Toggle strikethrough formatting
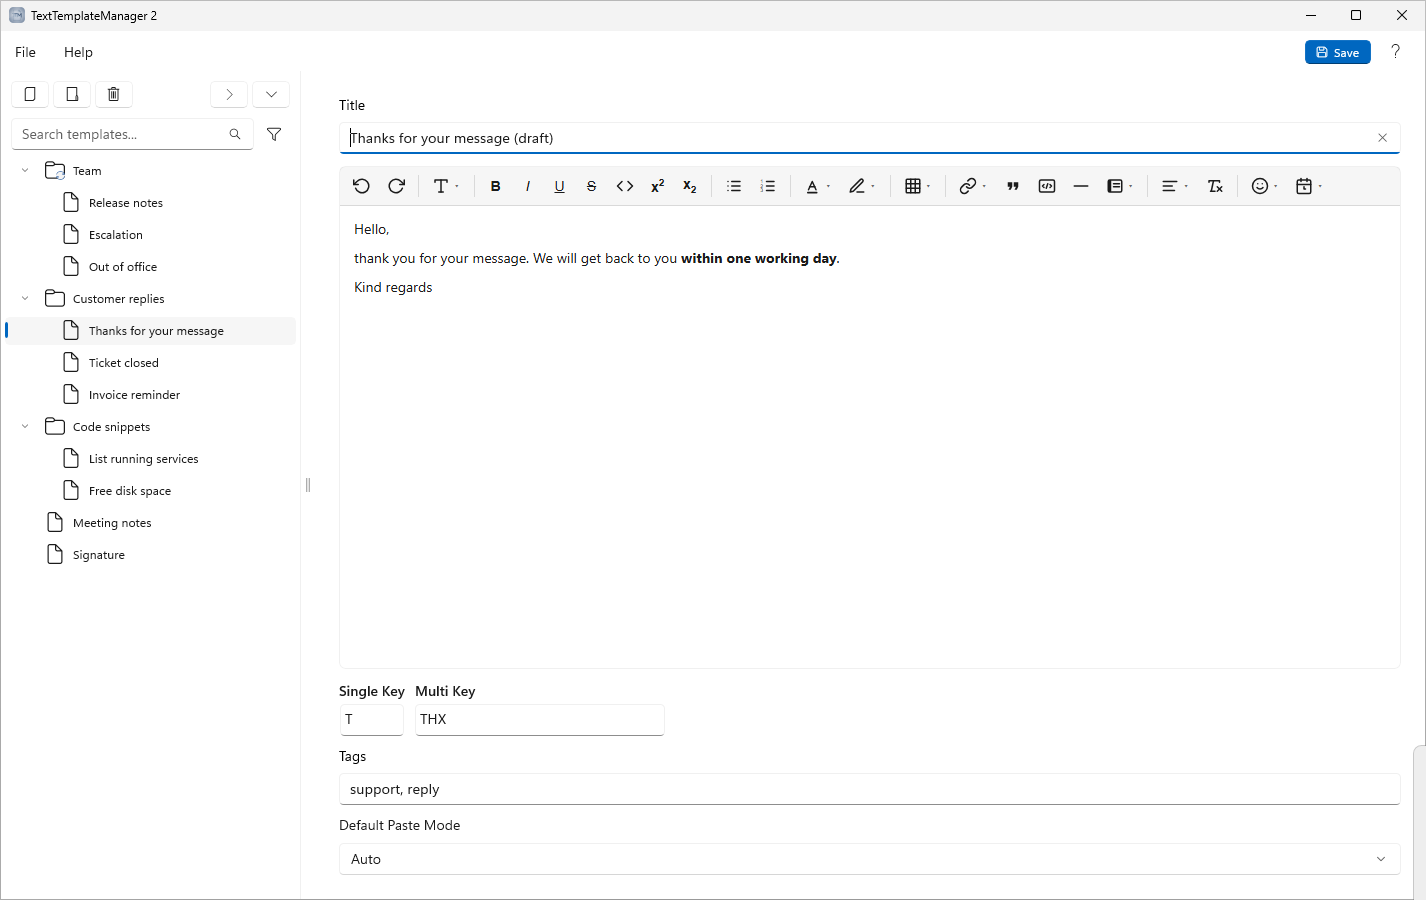The width and height of the screenshot is (1426, 900). [x=592, y=186]
